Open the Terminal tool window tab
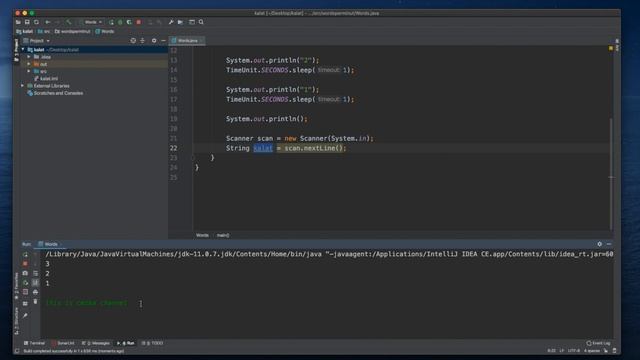 click(35, 343)
